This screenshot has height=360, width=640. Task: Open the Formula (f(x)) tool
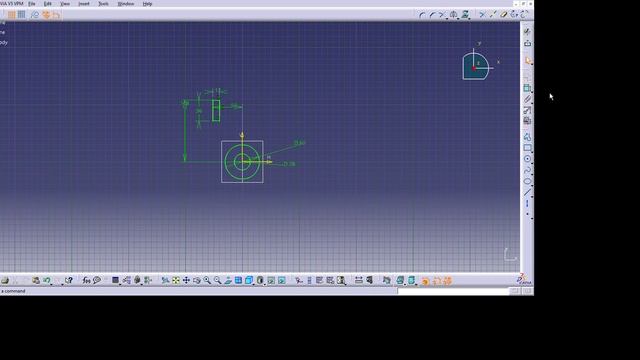(x=86, y=280)
